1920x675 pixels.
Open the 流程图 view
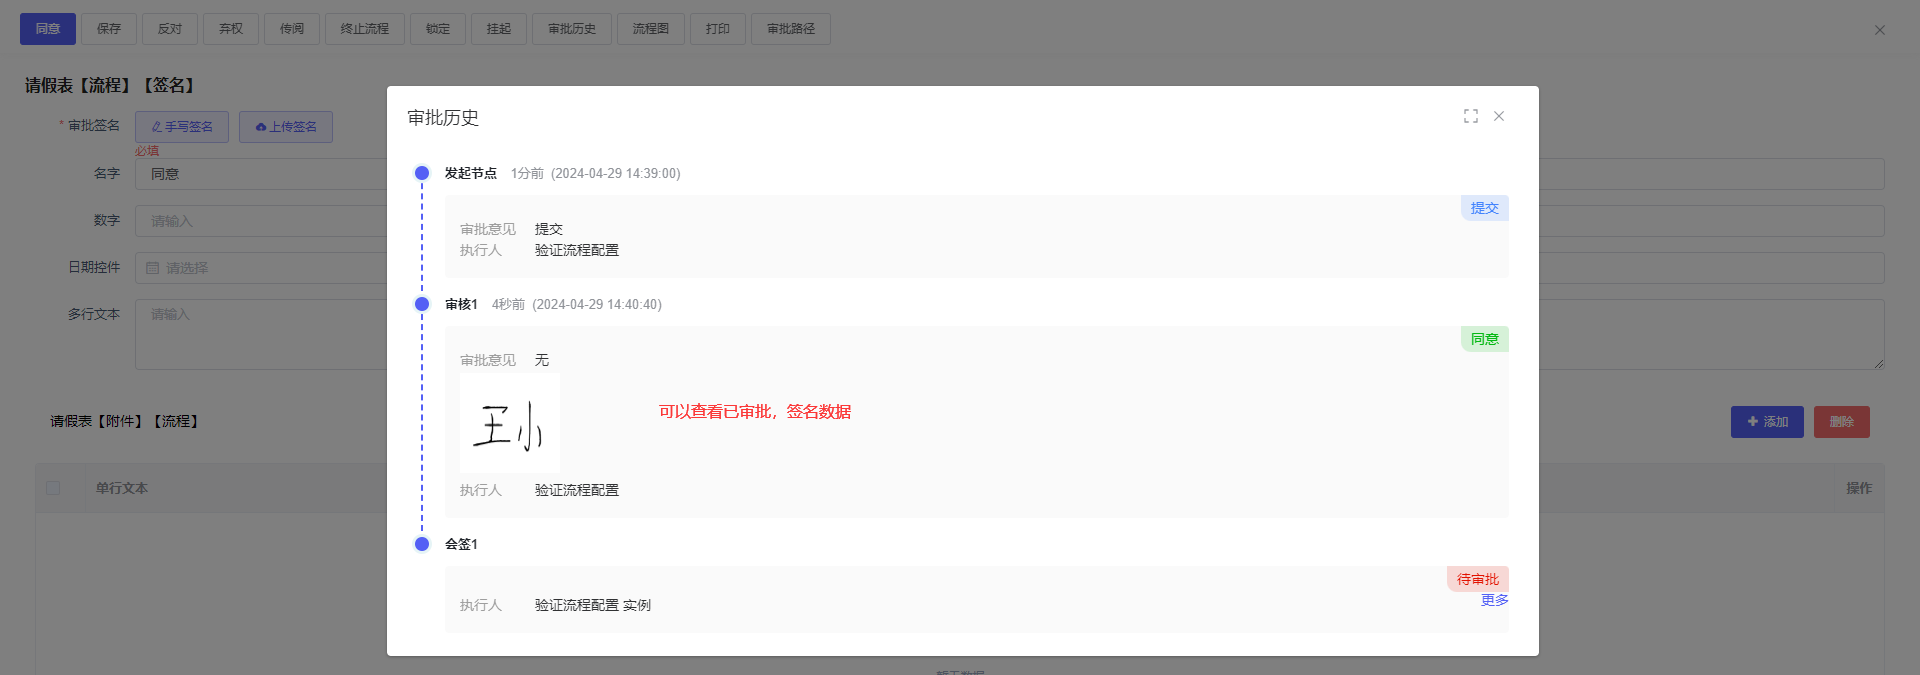coord(650,29)
